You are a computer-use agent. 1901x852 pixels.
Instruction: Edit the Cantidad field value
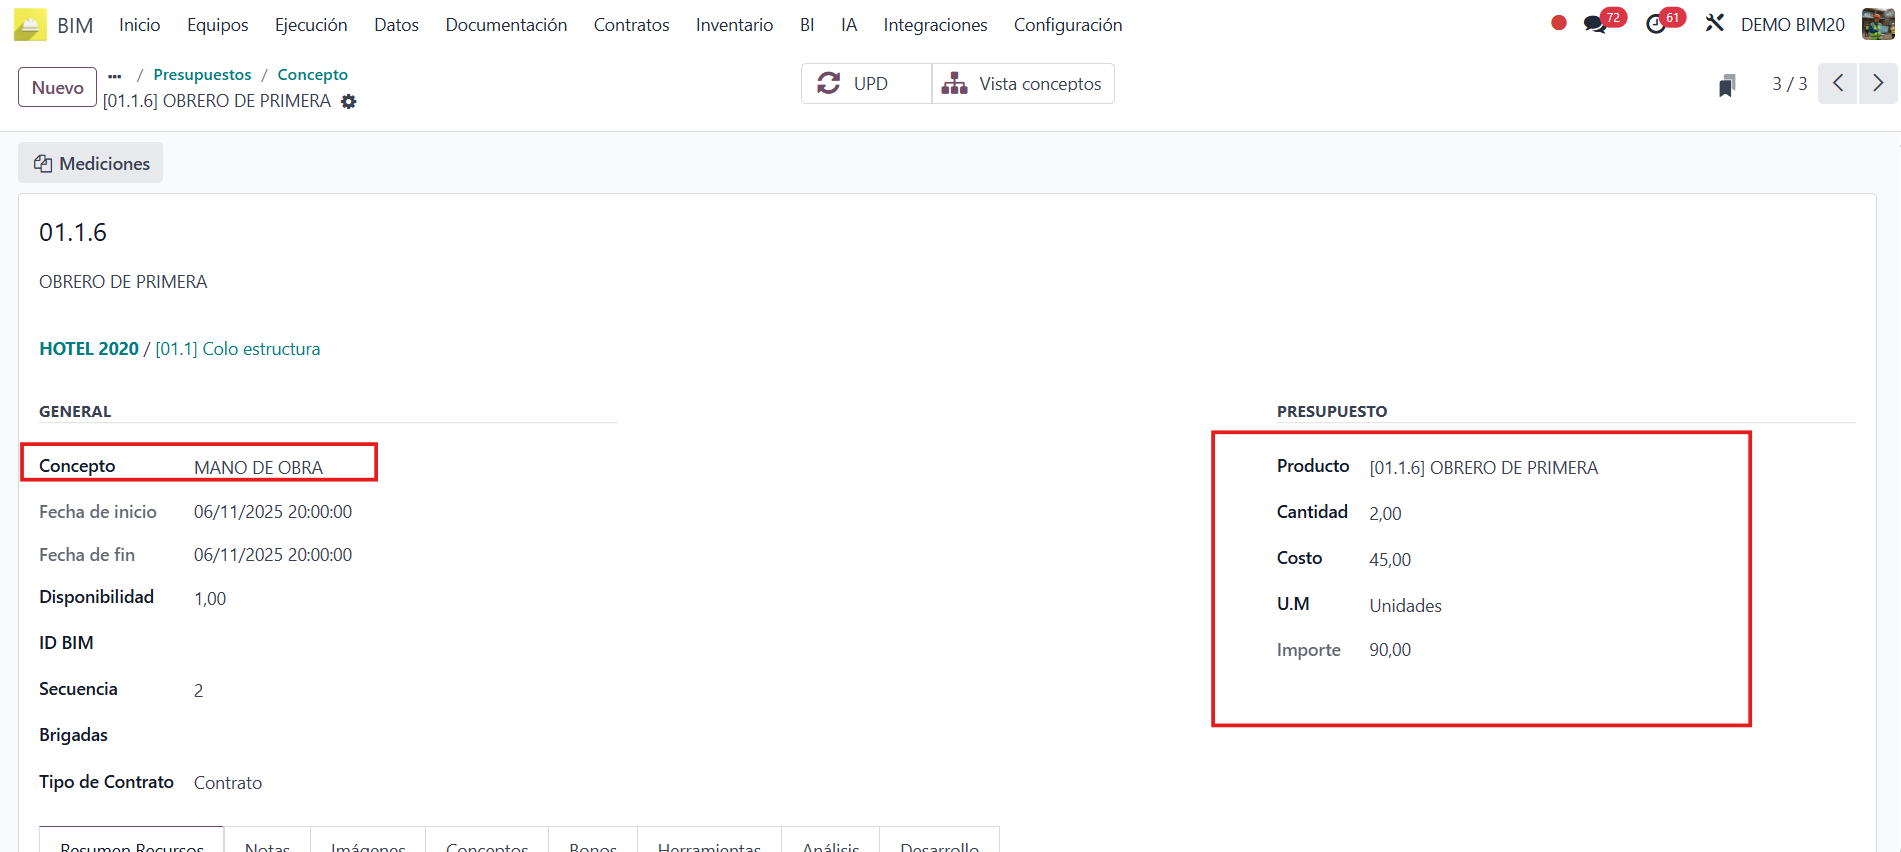point(1385,513)
